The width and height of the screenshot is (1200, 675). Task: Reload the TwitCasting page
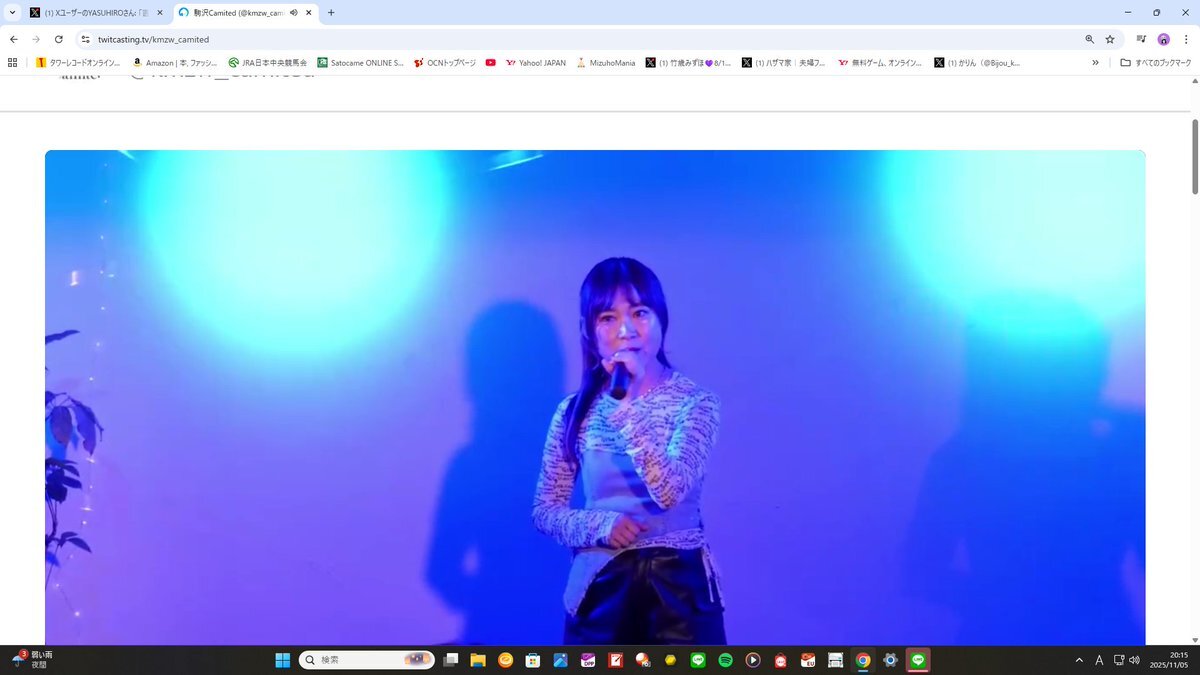pos(59,39)
